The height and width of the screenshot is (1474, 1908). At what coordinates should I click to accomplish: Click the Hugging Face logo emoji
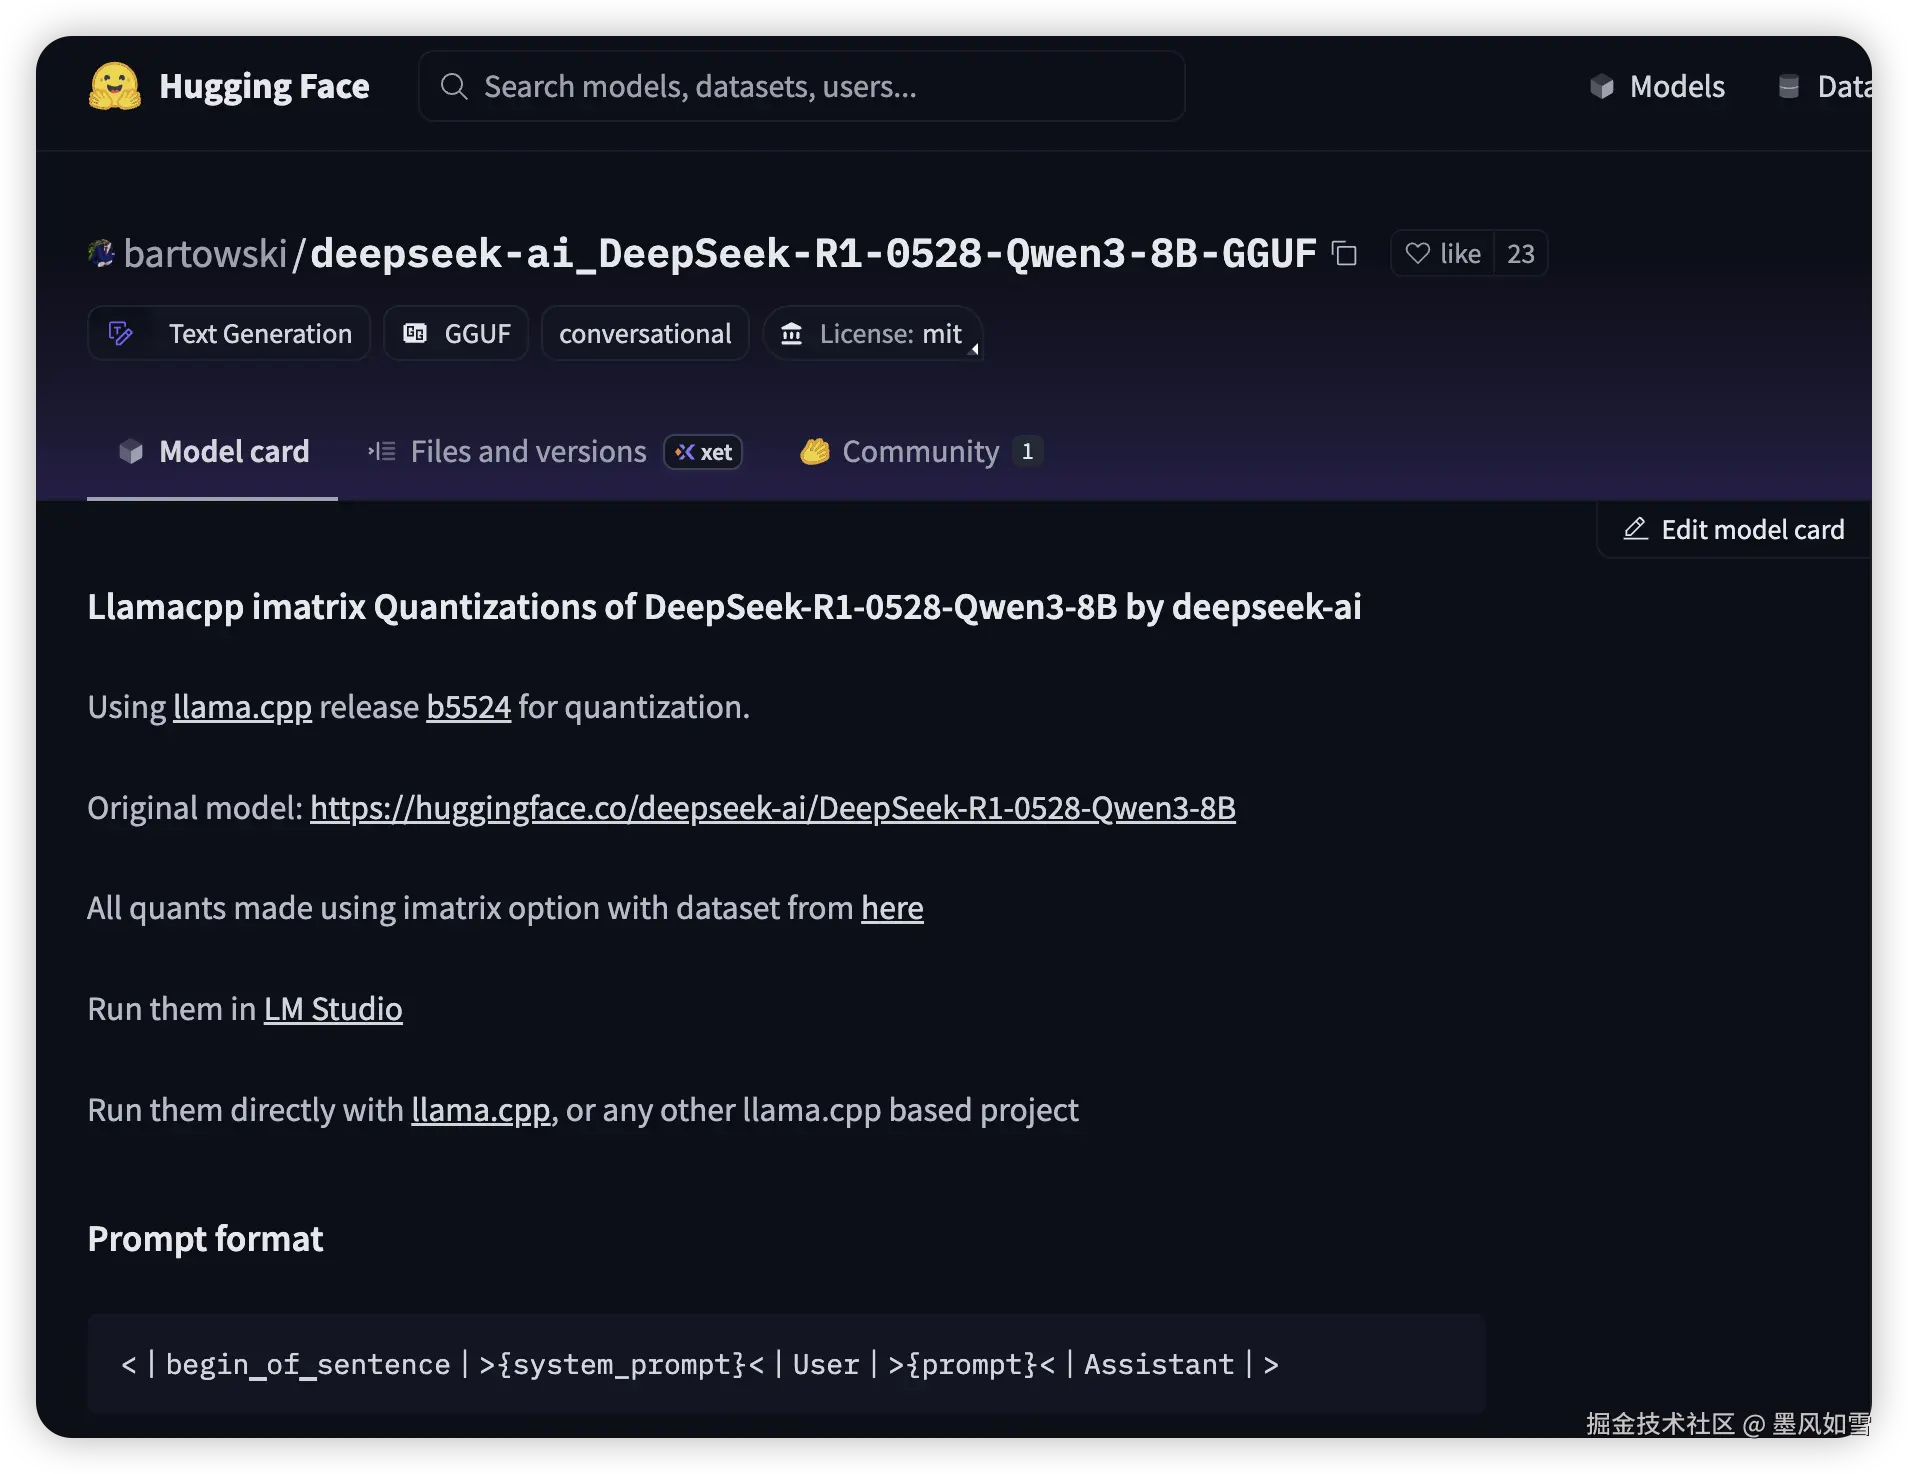pyautogui.click(x=115, y=87)
